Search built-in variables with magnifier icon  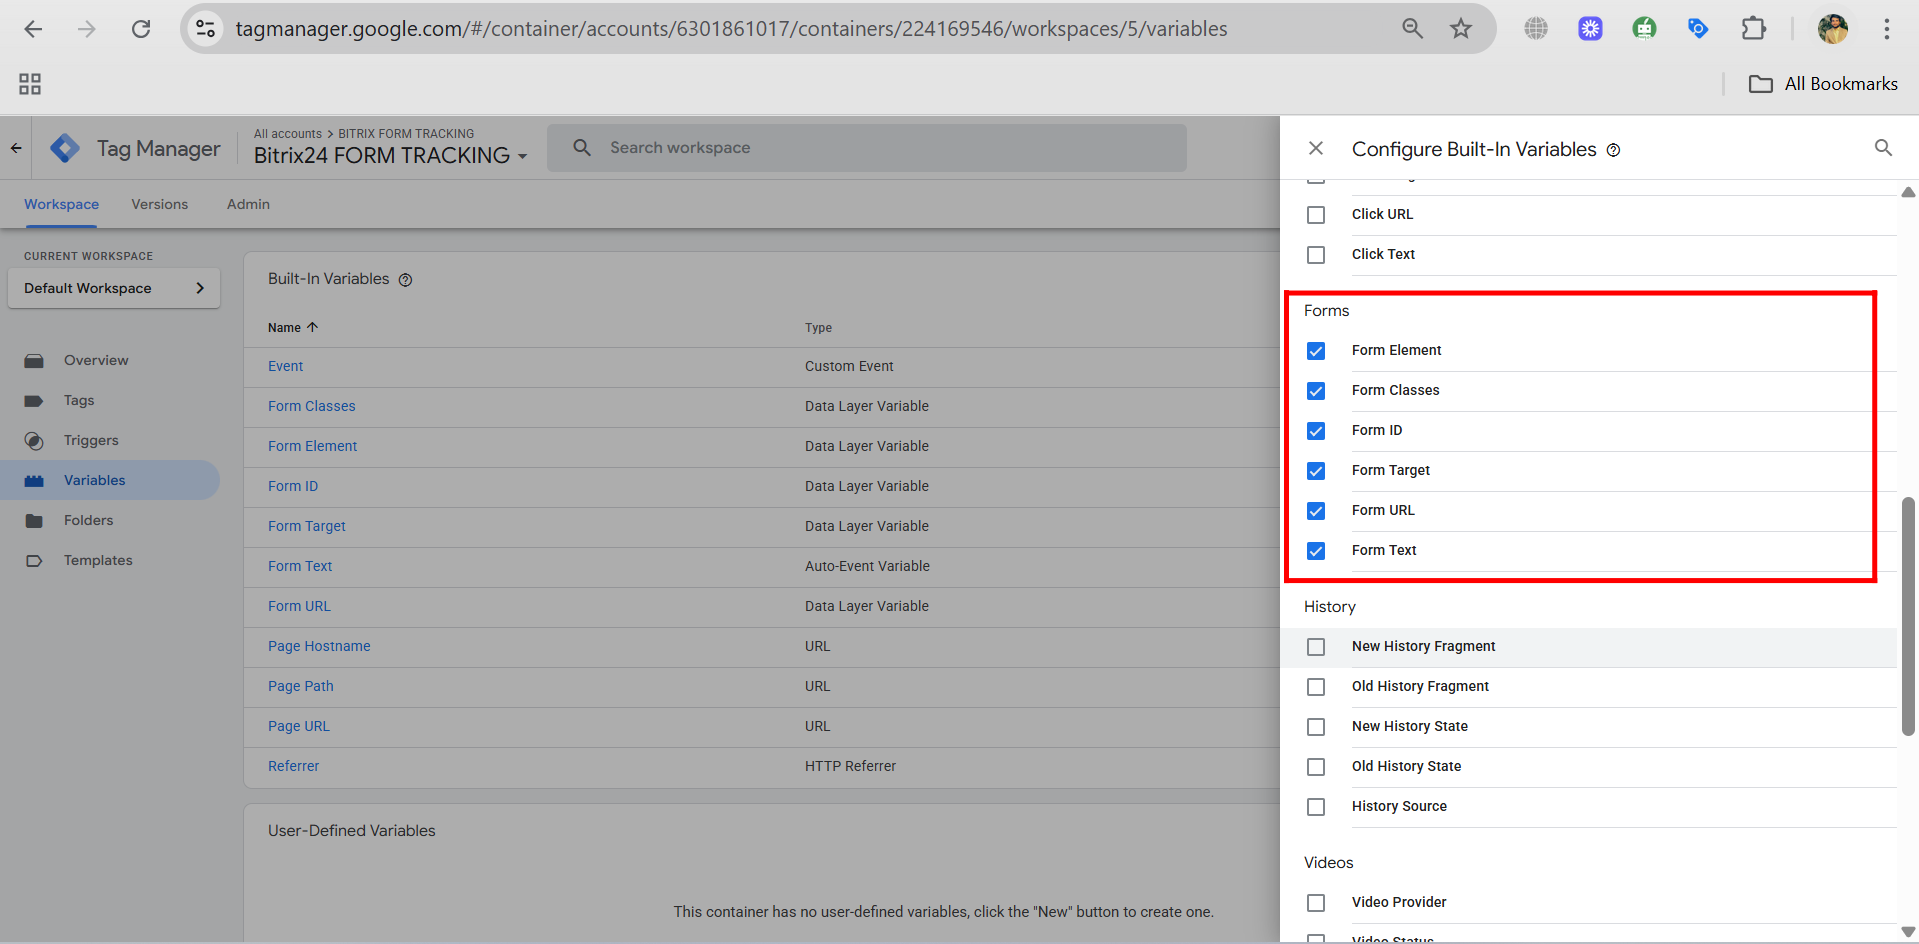pyautogui.click(x=1883, y=148)
